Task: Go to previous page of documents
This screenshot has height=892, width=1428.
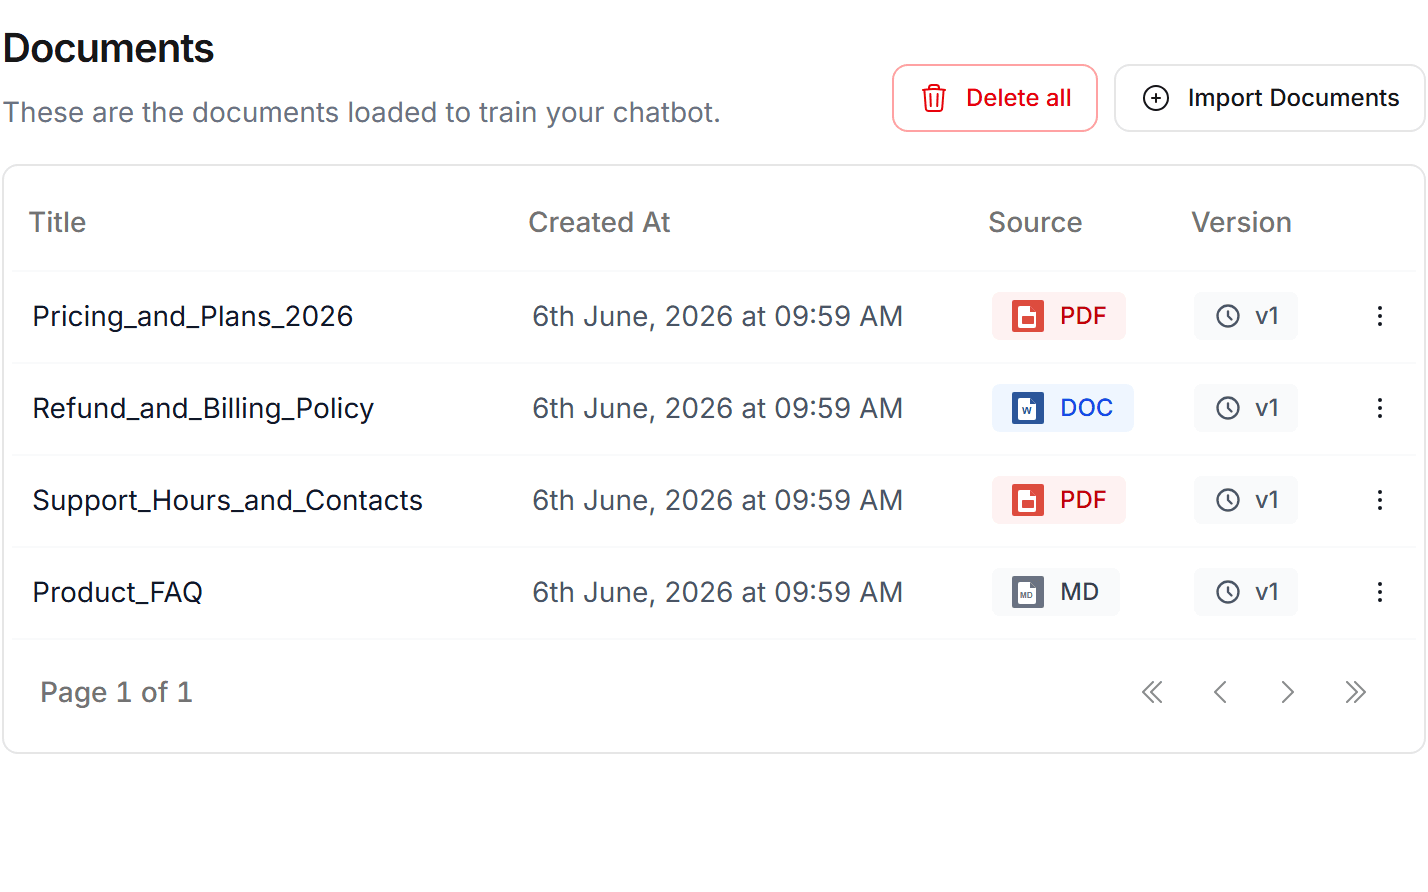Action: click(1220, 692)
